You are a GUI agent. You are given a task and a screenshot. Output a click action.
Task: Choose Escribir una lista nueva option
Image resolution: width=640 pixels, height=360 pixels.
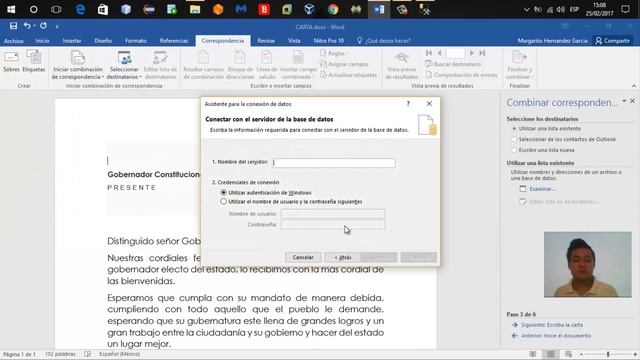542,150
